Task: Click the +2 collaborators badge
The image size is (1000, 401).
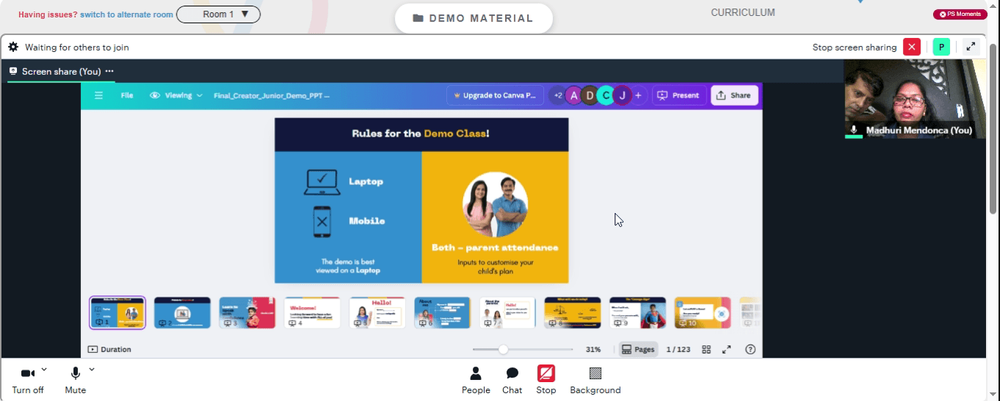Action: pyautogui.click(x=557, y=96)
